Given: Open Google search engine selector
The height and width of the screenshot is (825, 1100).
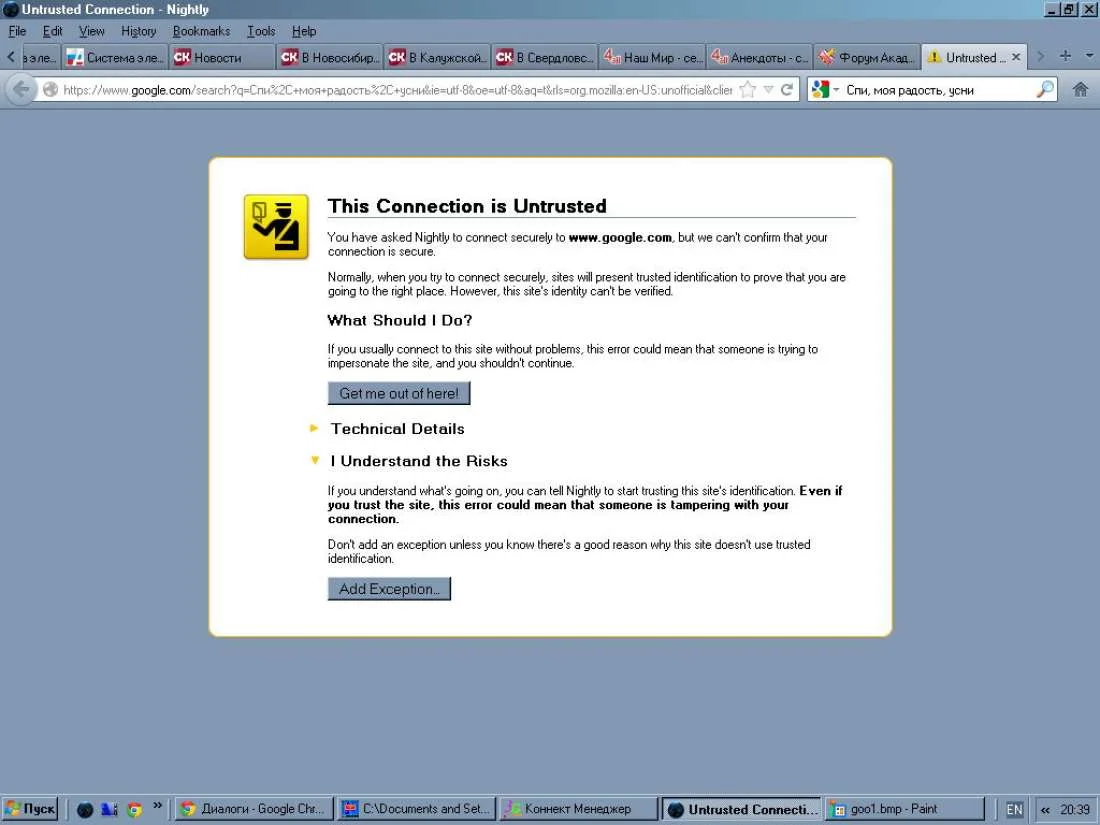Looking at the screenshot, I should [x=826, y=90].
